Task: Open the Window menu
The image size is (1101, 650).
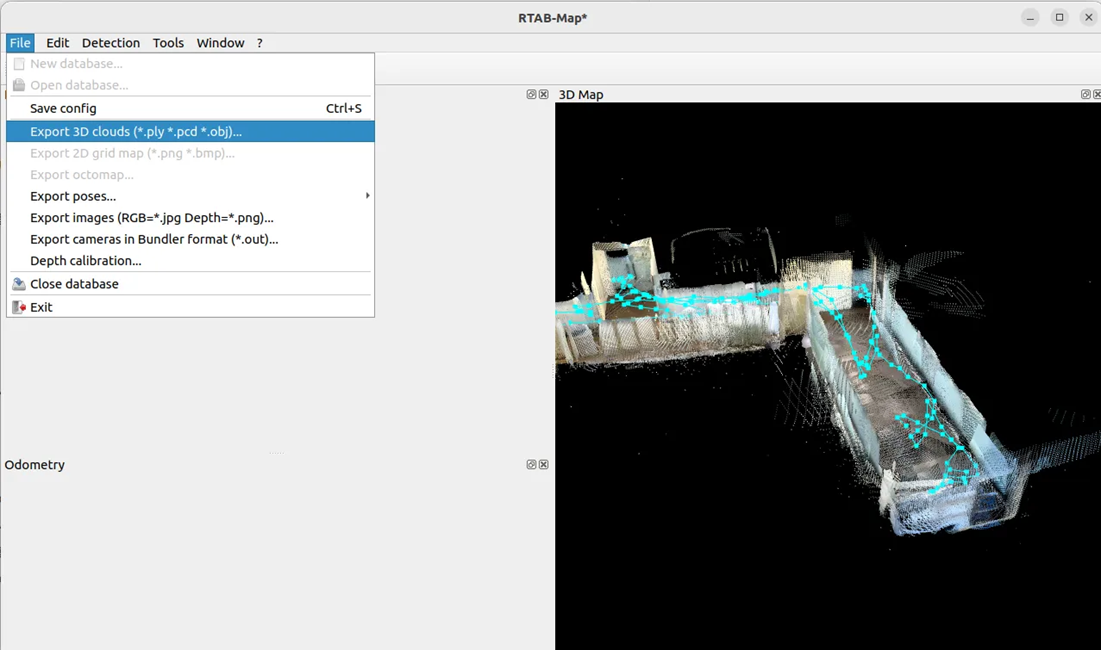Action: coord(220,43)
